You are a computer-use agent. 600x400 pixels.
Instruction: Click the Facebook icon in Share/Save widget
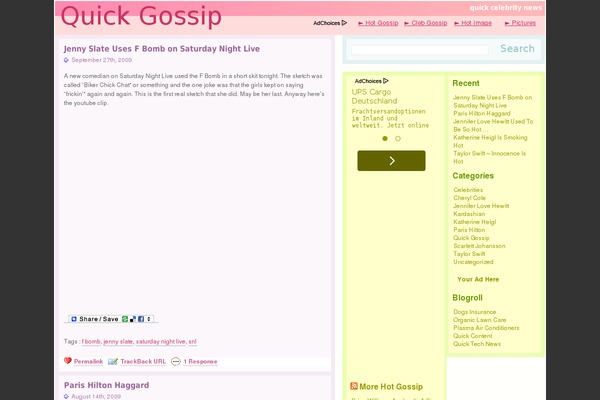click(141, 319)
